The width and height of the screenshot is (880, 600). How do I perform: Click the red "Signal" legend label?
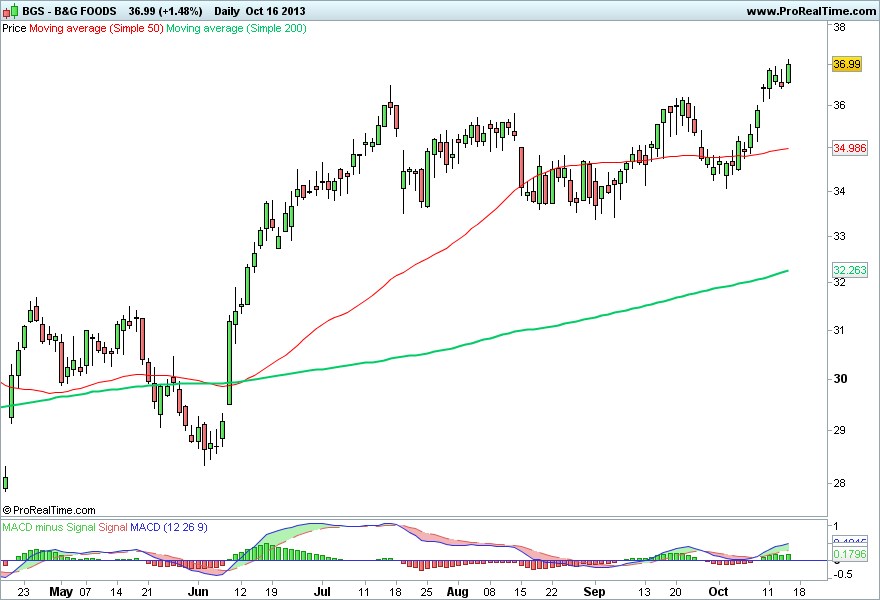(x=113, y=527)
